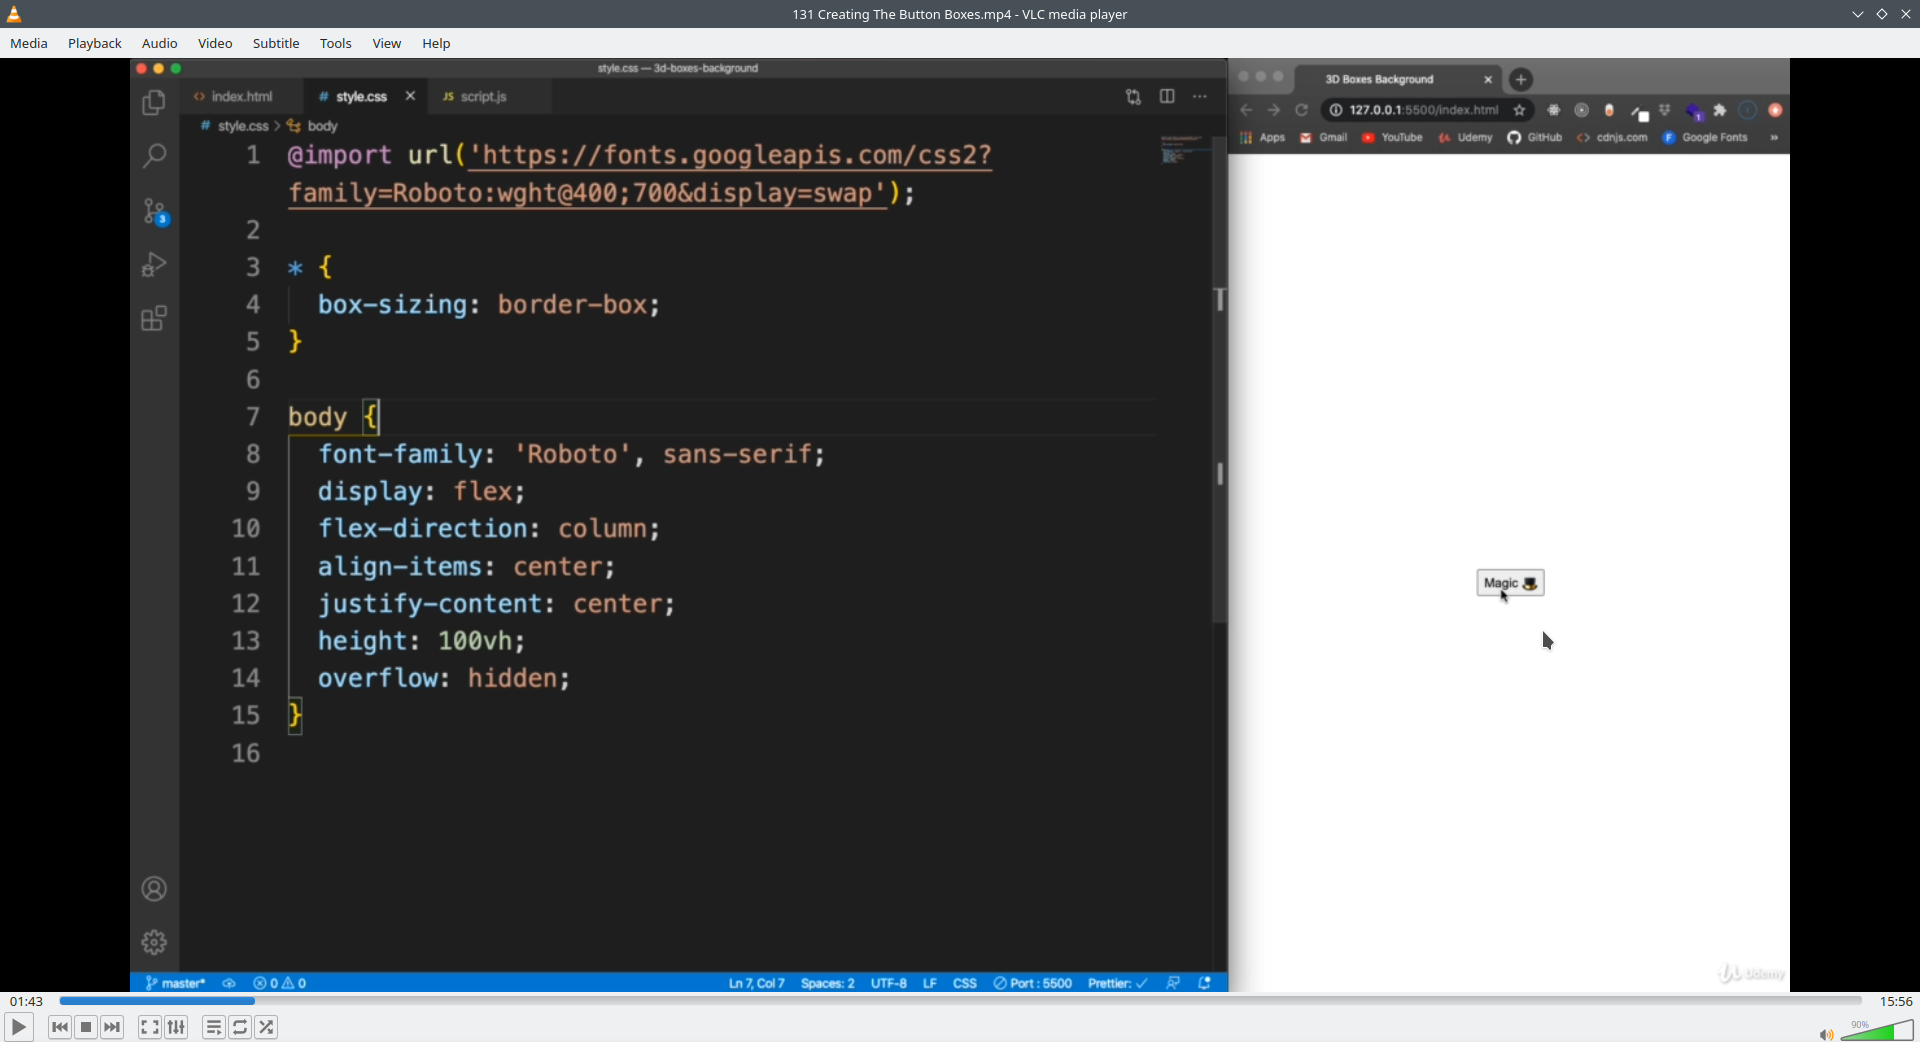Image resolution: width=1920 pixels, height=1042 pixels.
Task: Reload the browser page
Action: [1302, 110]
